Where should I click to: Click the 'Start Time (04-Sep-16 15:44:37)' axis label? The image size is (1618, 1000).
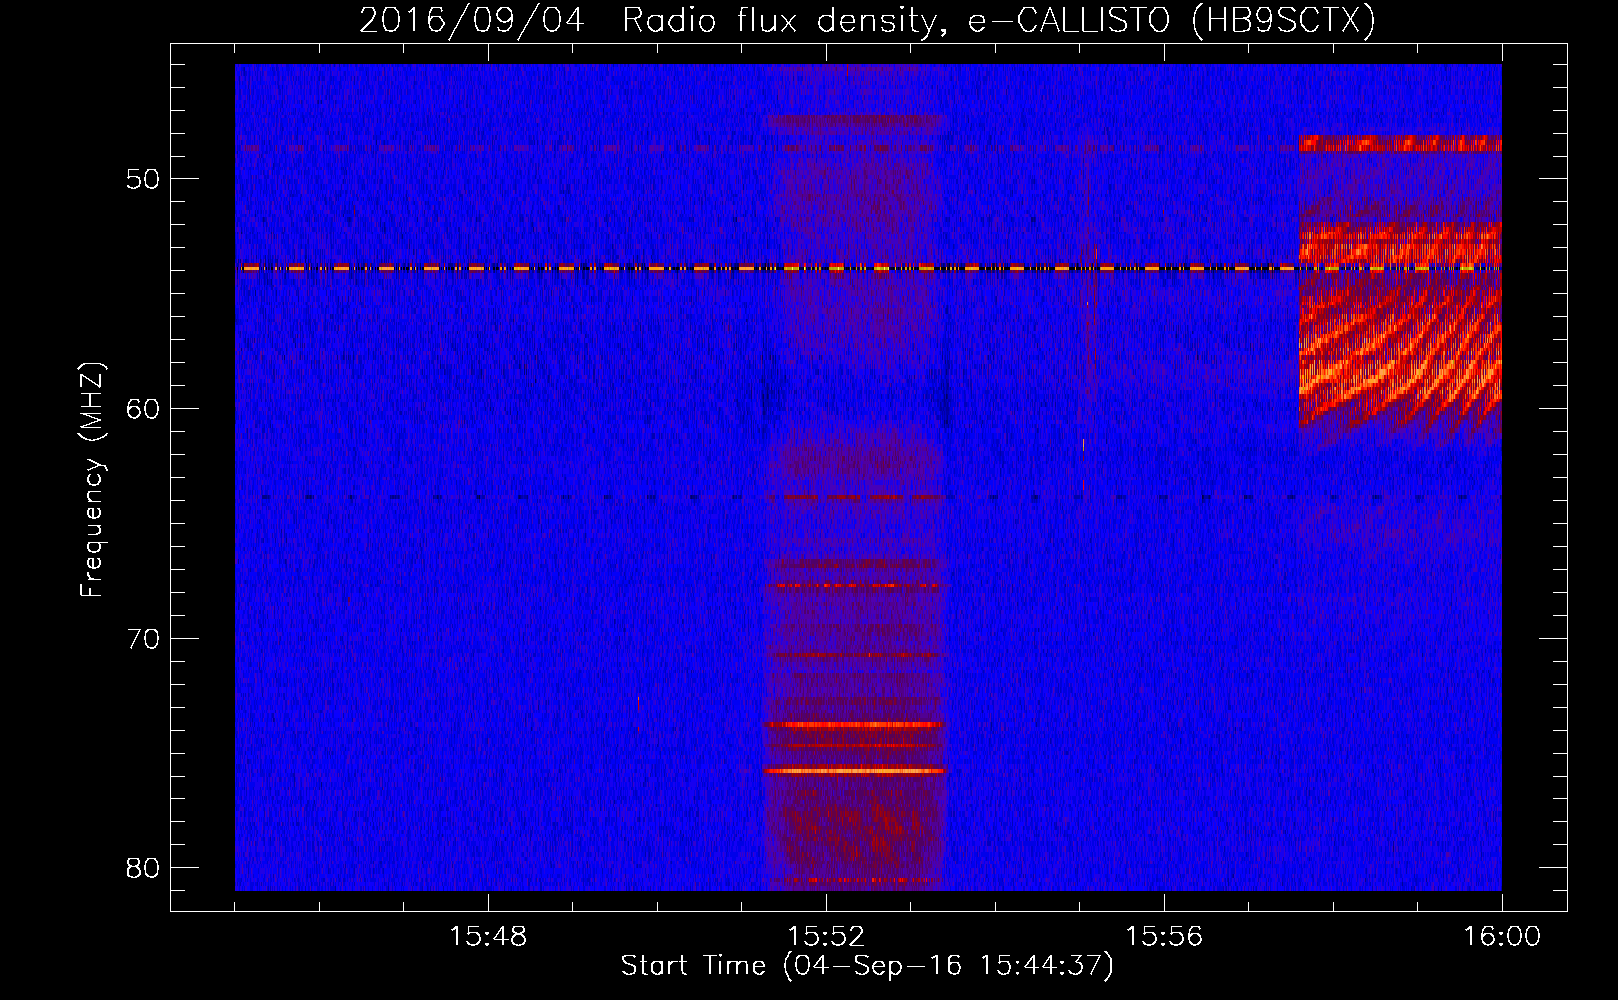click(x=867, y=965)
